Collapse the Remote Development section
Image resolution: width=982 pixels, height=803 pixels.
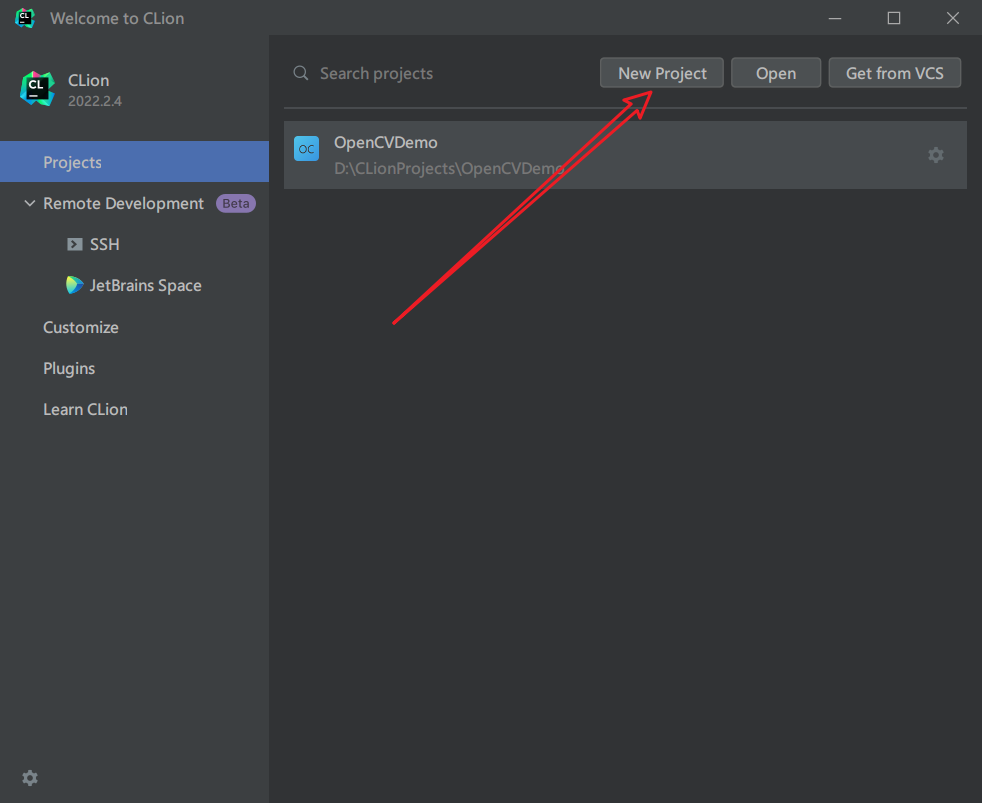(29, 203)
